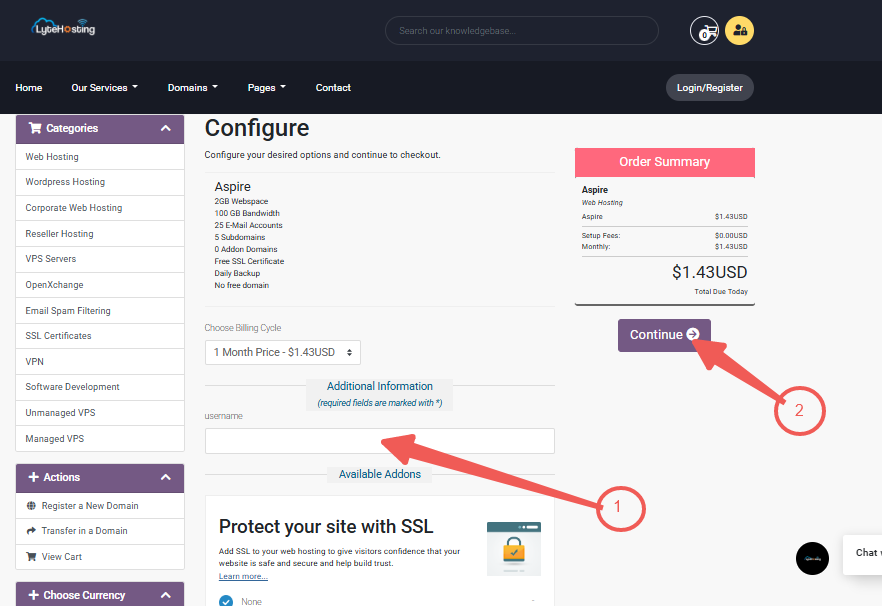The height and width of the screenshot is (606, 882).
Task: Click the yellow user account icon
Action: click(x=739, y=30)
